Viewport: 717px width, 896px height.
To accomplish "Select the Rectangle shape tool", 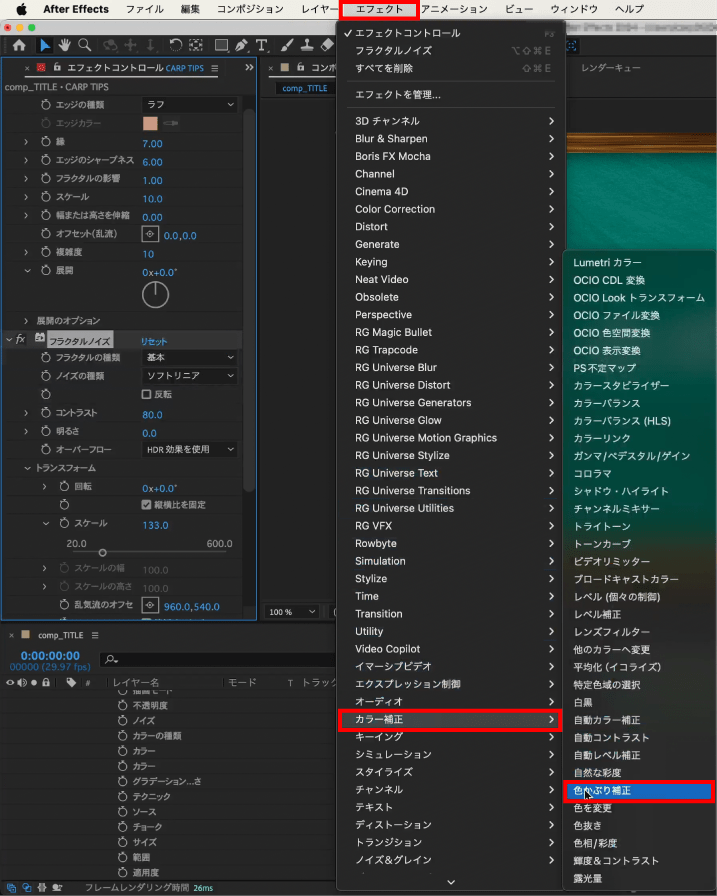I will coord(221,46).
